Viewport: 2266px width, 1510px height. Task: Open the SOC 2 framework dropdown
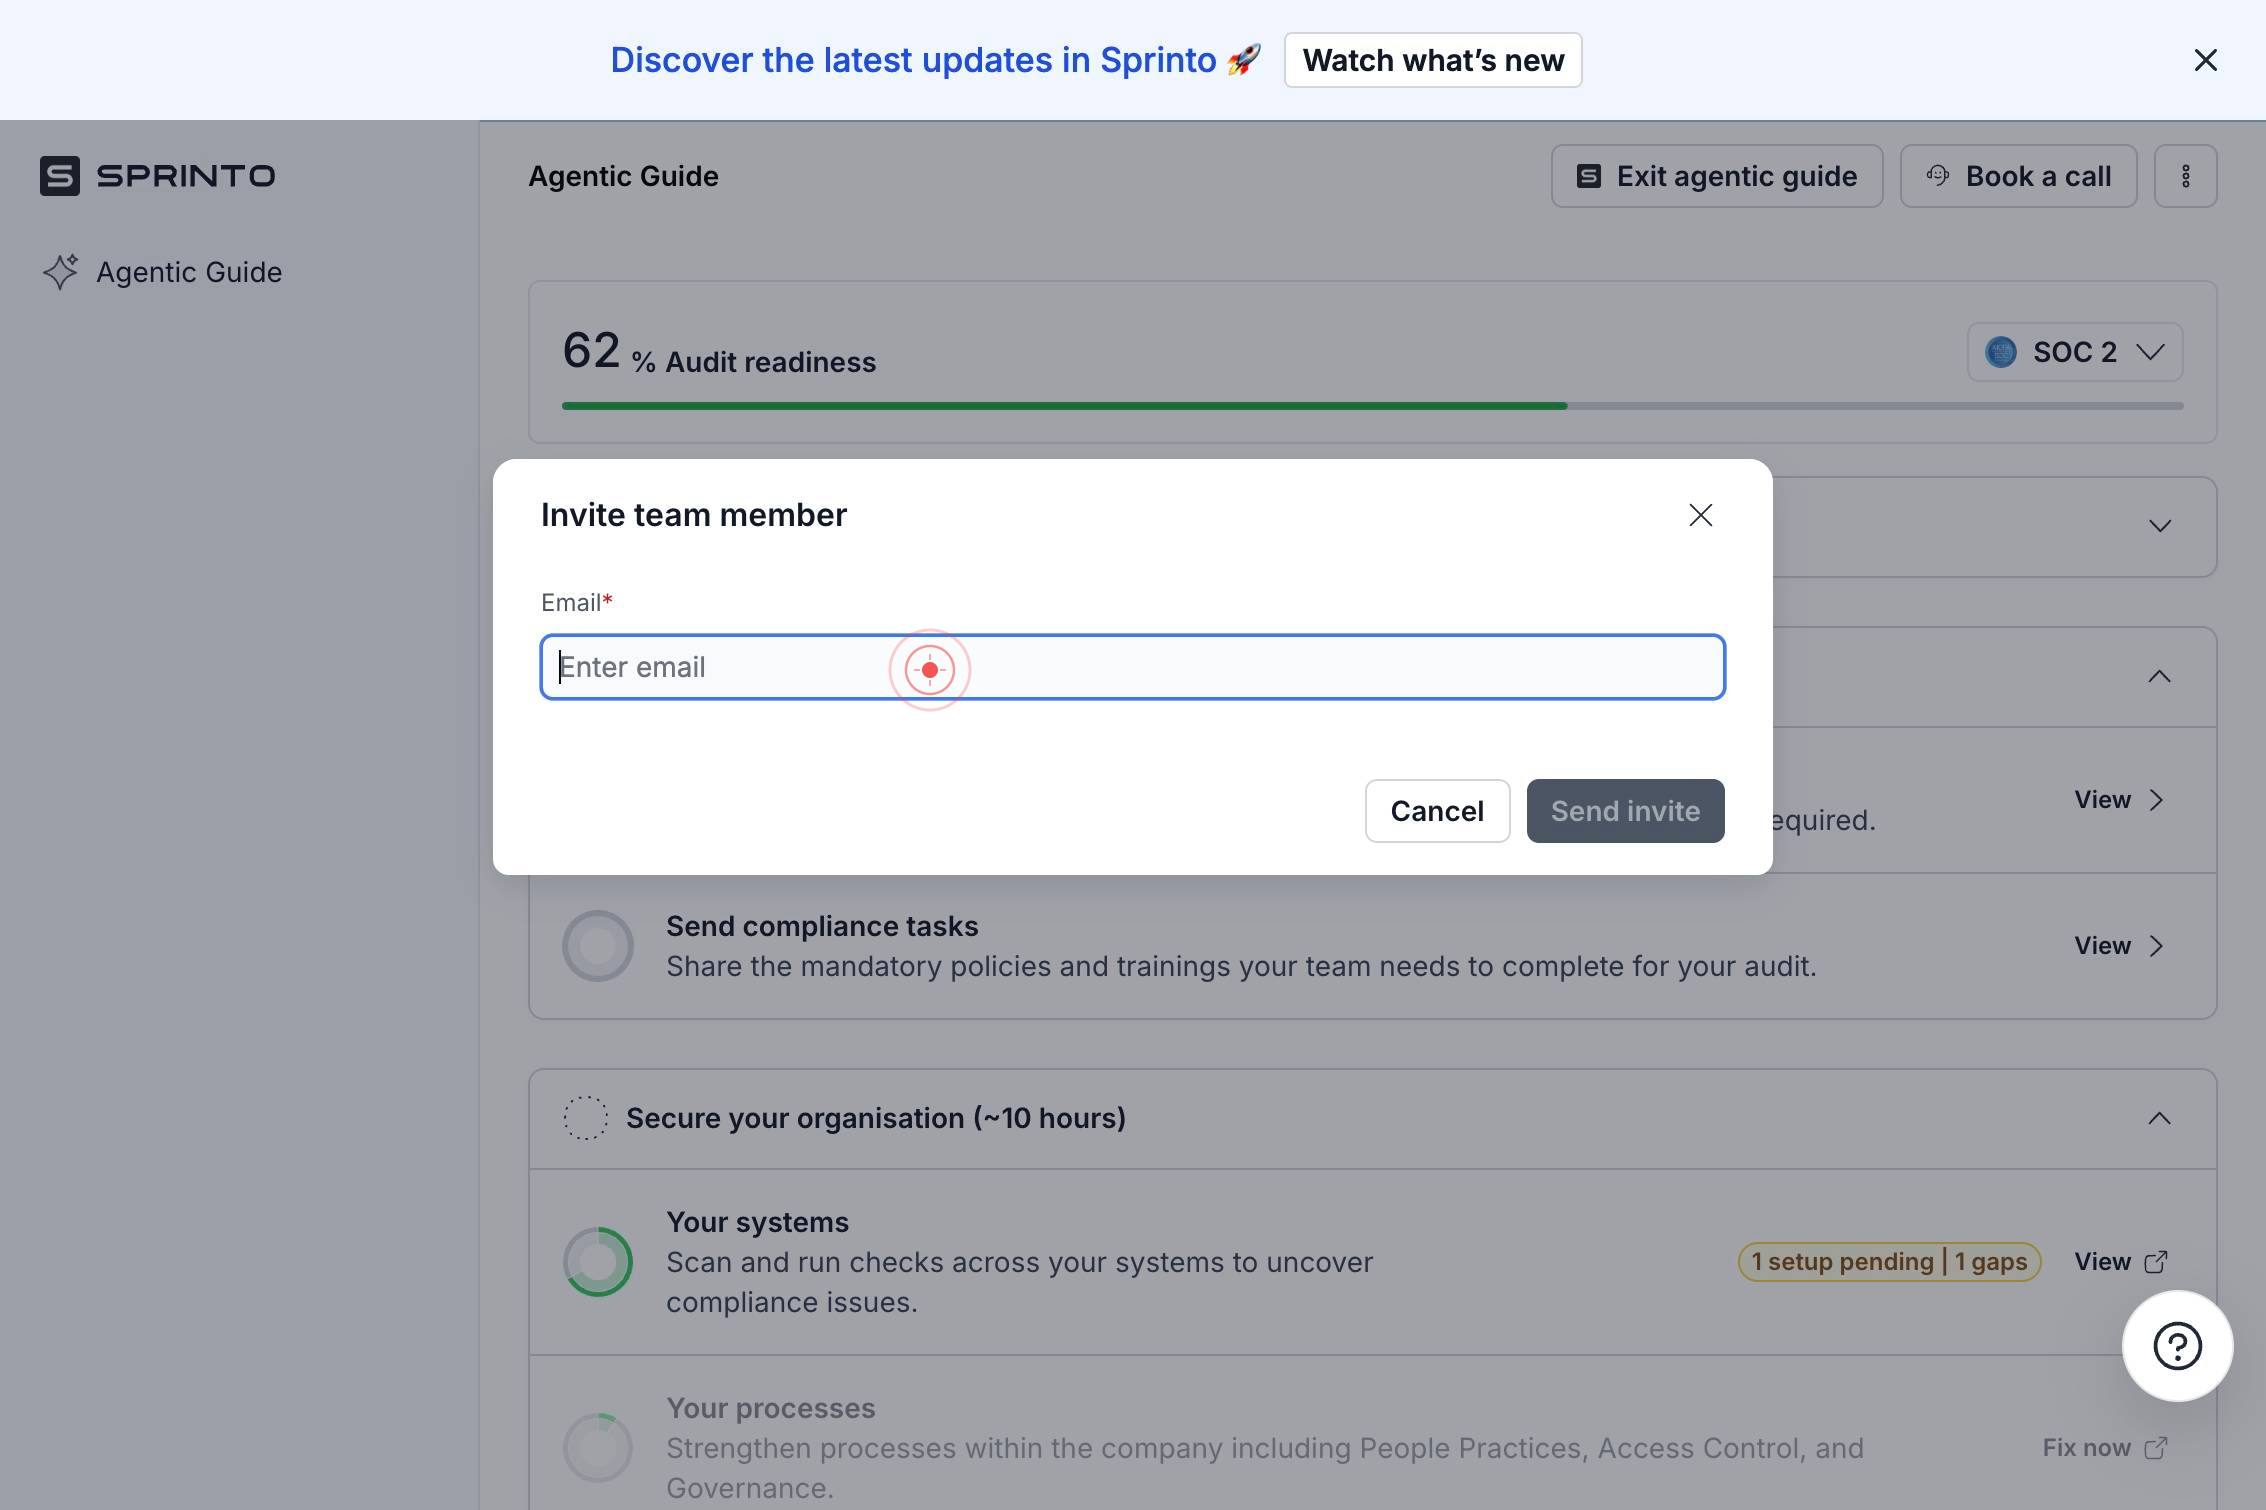point(2074,352)
